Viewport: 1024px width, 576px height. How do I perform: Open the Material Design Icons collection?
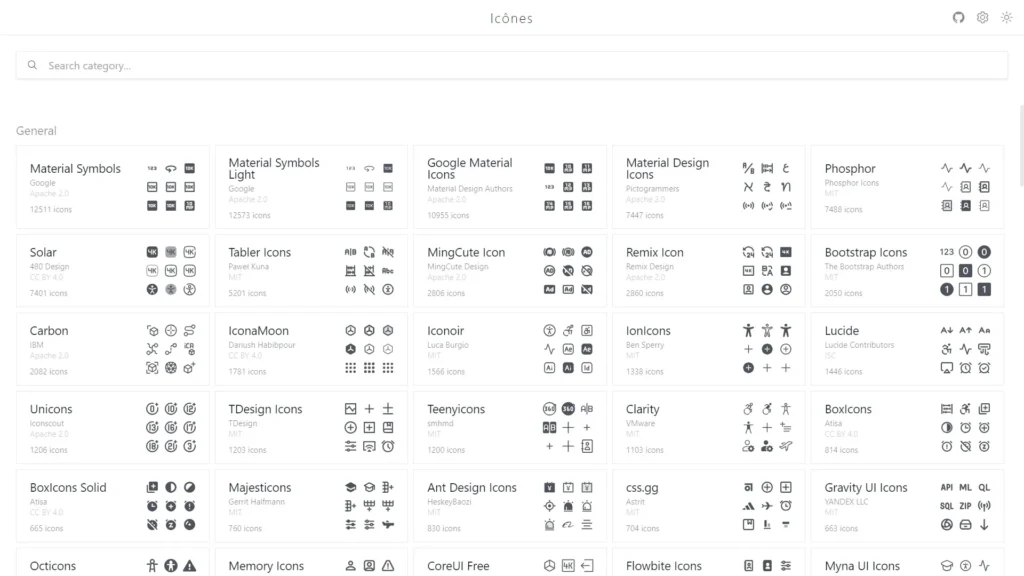click(x=709, y=187)
